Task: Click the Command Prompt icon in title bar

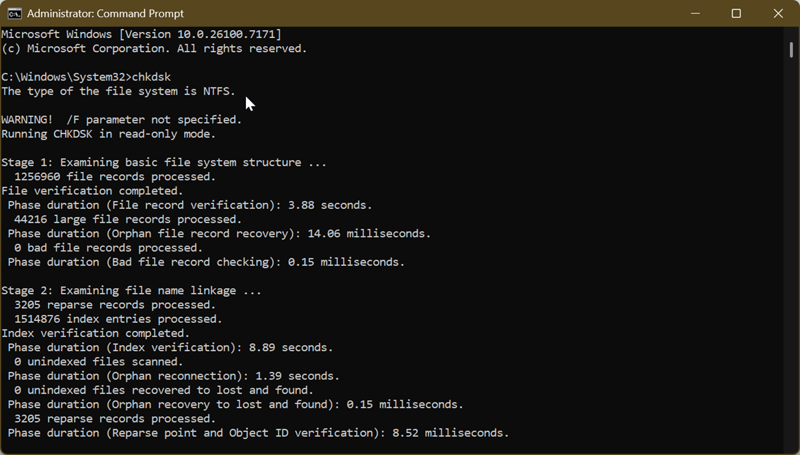Action: [13, 14]
